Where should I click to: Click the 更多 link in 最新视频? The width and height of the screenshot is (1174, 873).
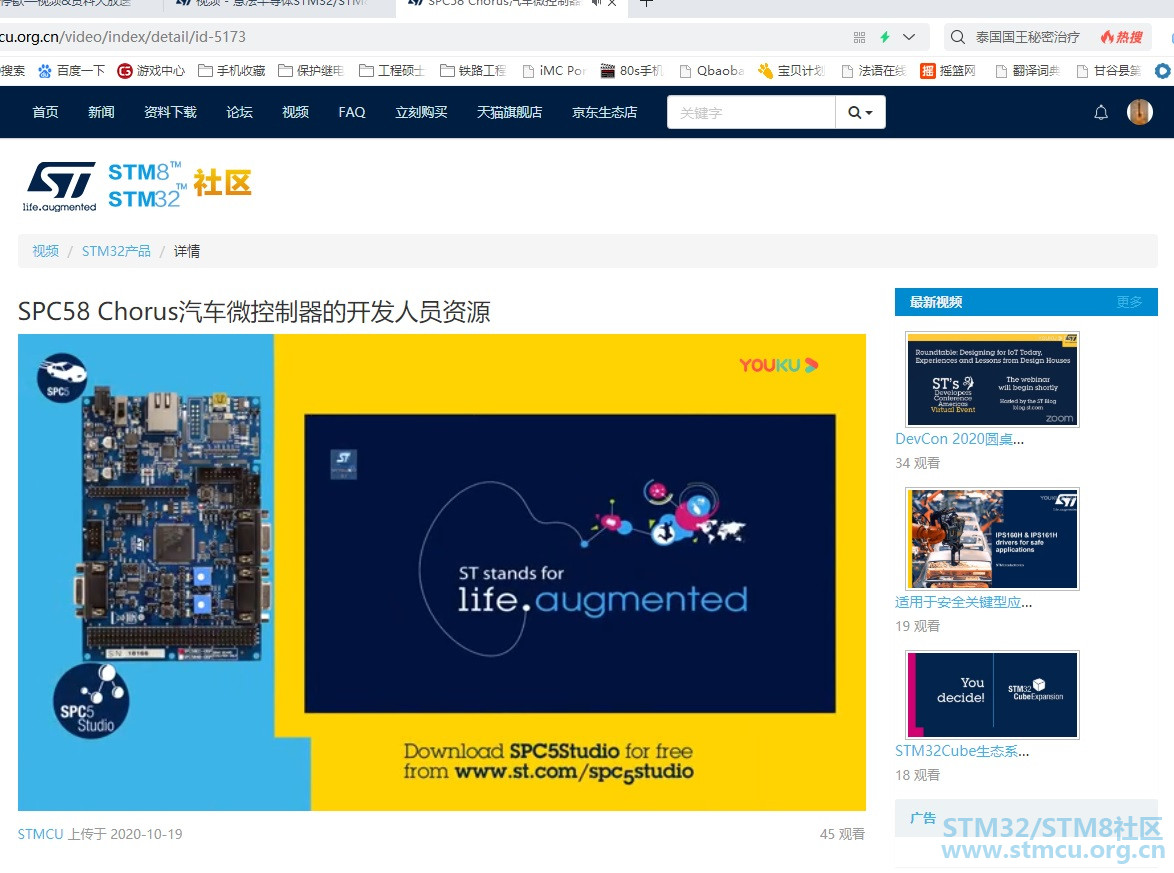click(x=1129, y=302)
